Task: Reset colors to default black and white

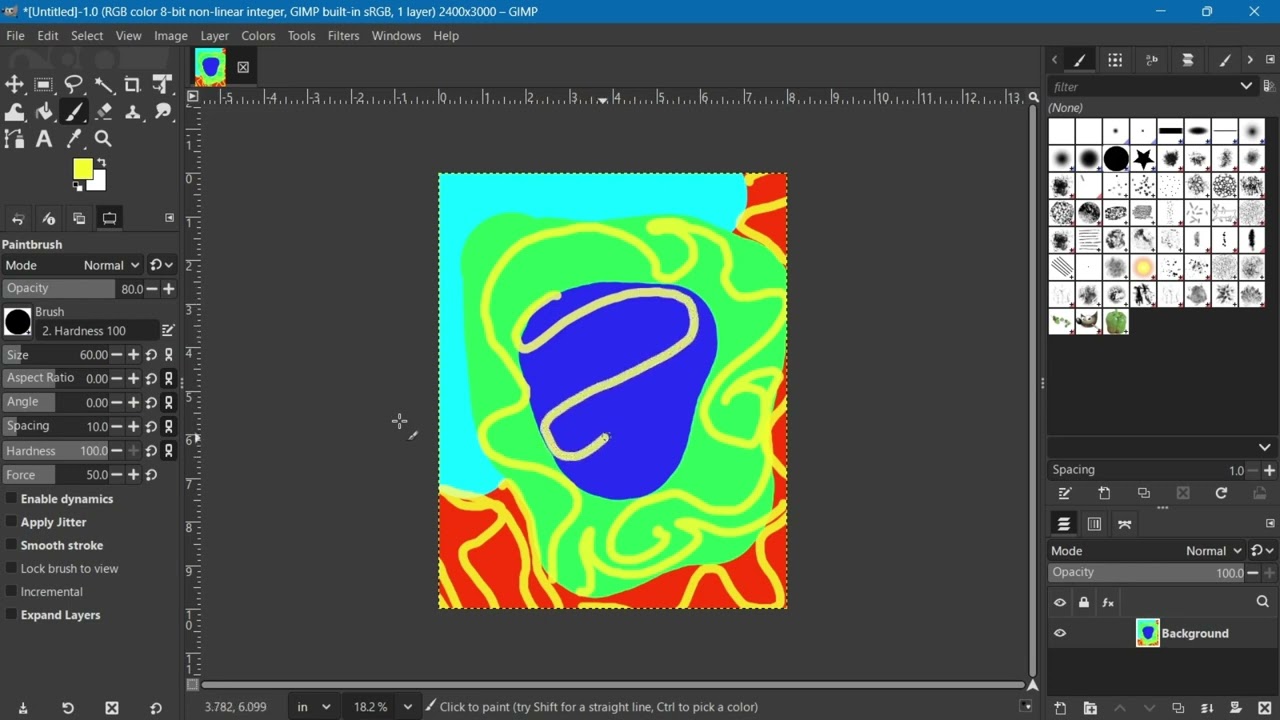Action: click(78, 186)
